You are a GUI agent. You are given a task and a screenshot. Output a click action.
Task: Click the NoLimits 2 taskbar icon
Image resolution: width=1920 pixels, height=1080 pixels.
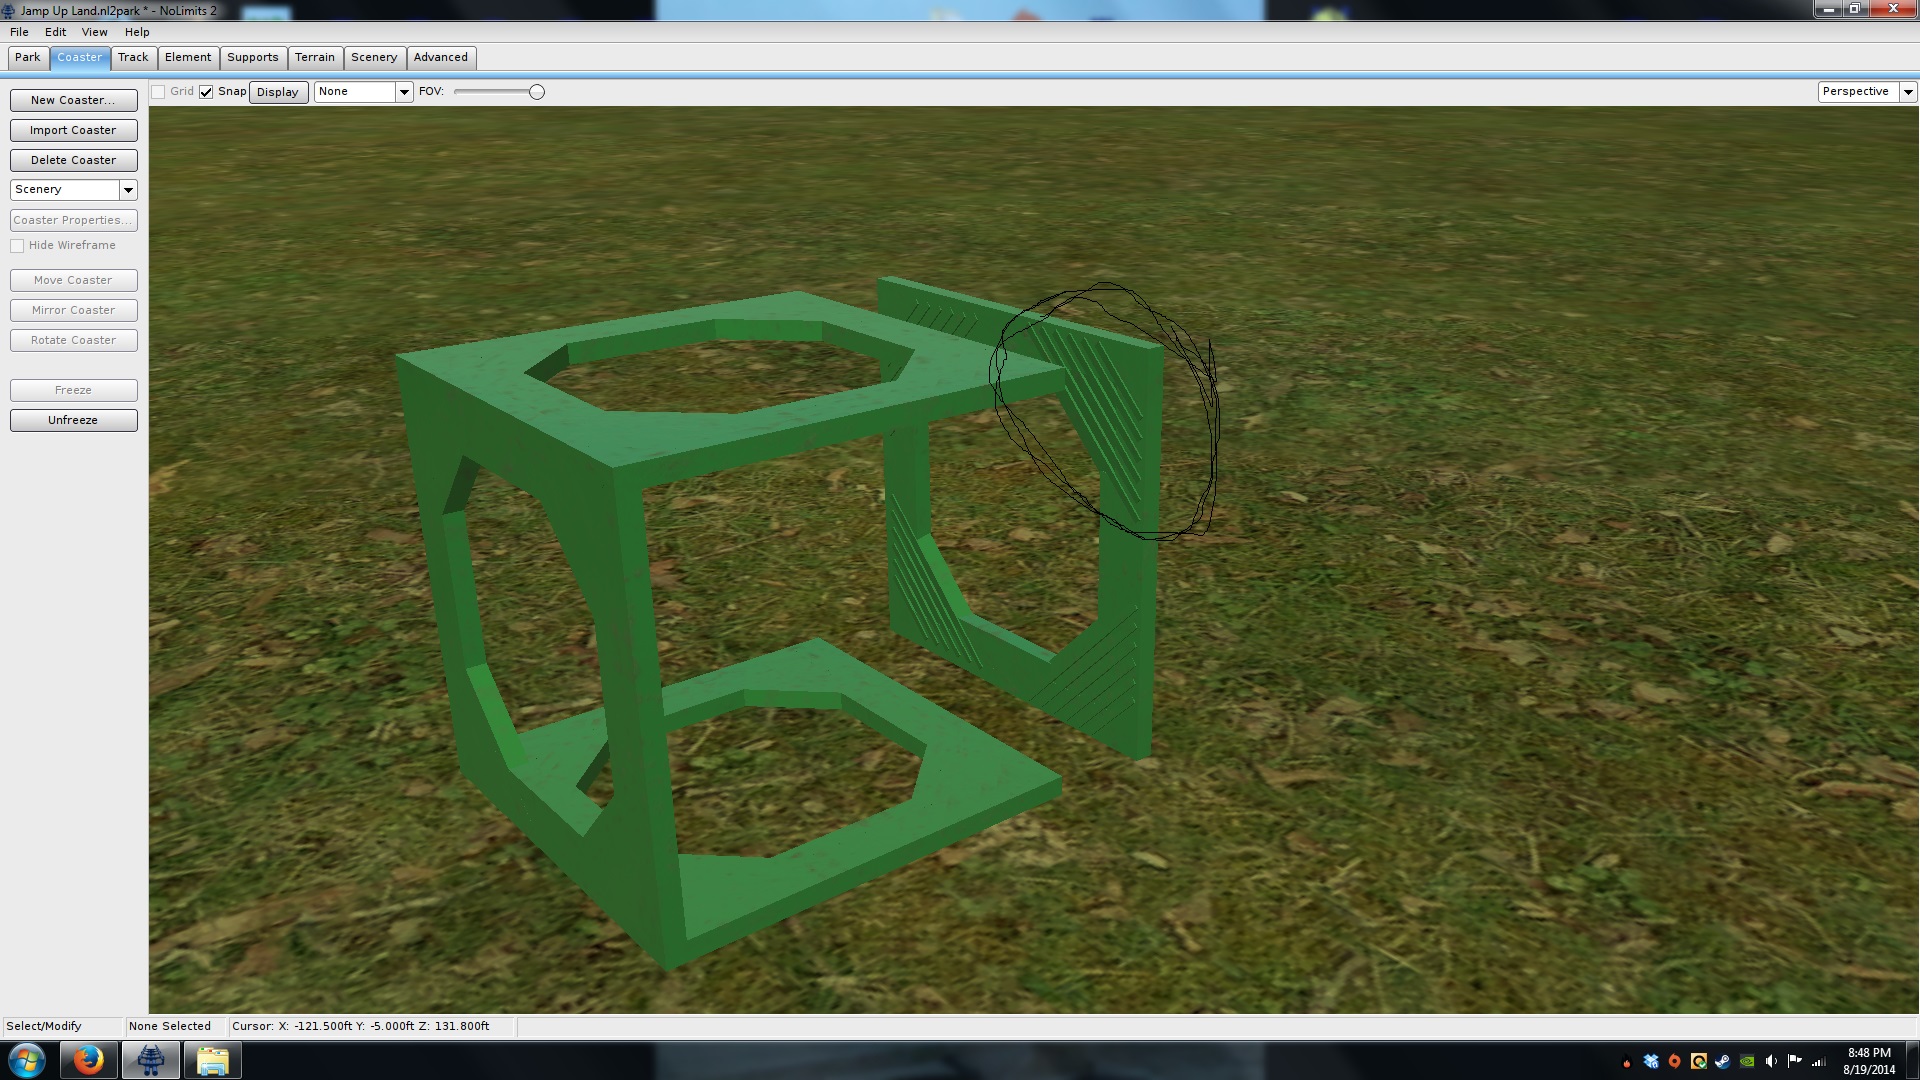(x=151, y=1060)
